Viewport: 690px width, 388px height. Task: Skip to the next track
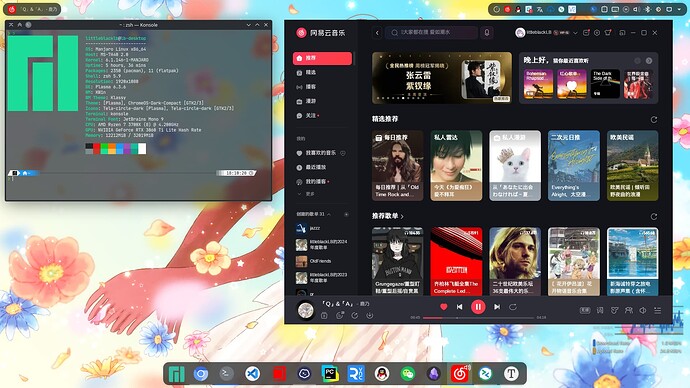point(497,307)
